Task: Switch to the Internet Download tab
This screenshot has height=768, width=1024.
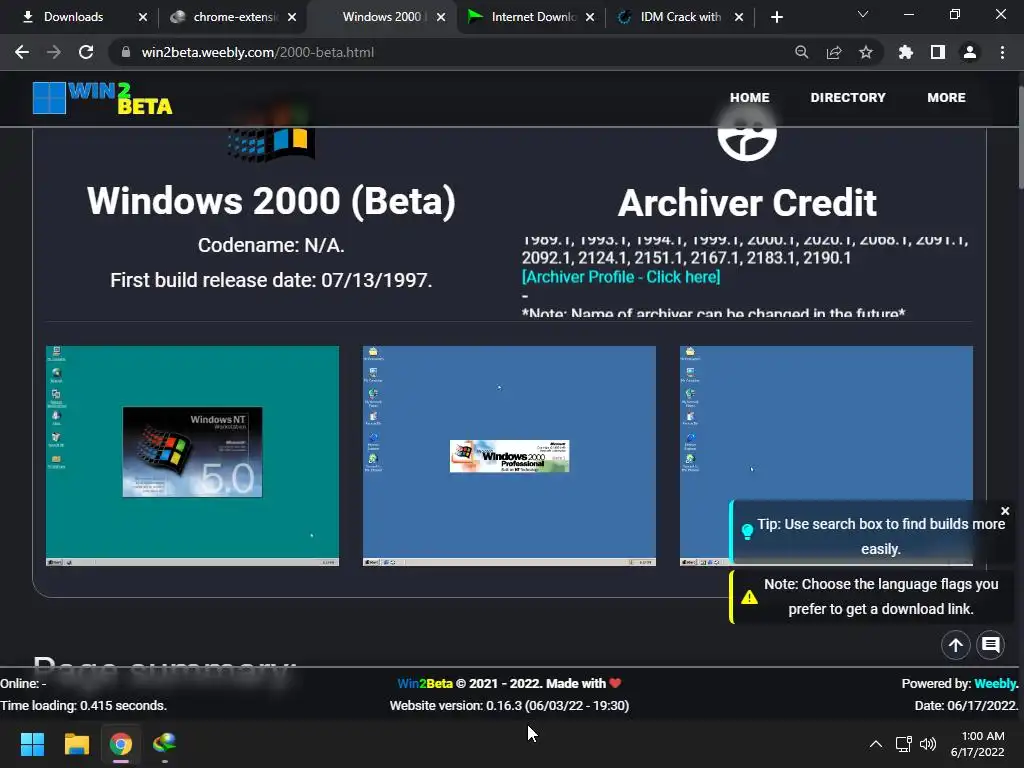Action: click(x=522, y=17)
